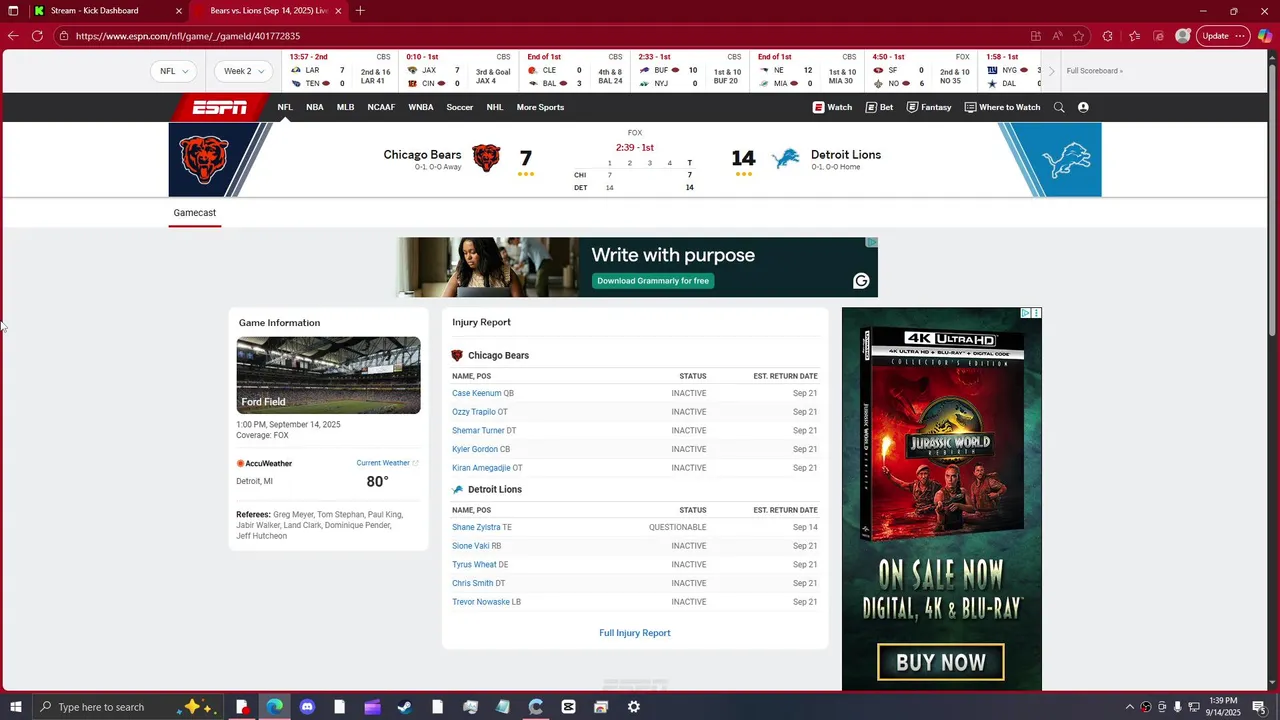Click the browser back arrow
Viewport: 1280px width, 720px height.
coord(13,36)
